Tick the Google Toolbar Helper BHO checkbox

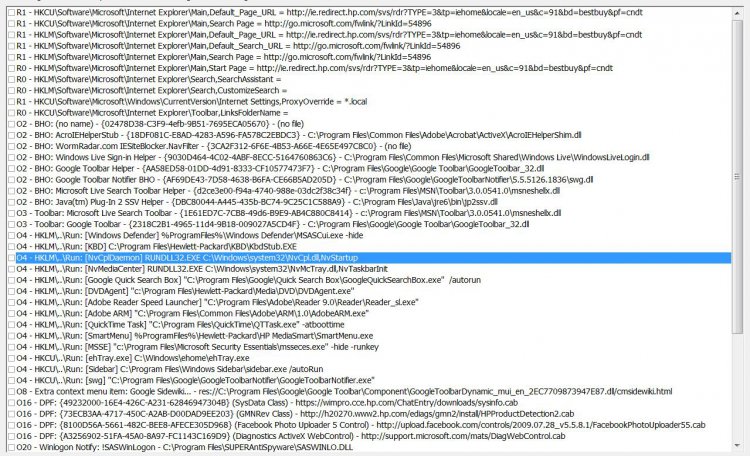[x=11, y=168]
